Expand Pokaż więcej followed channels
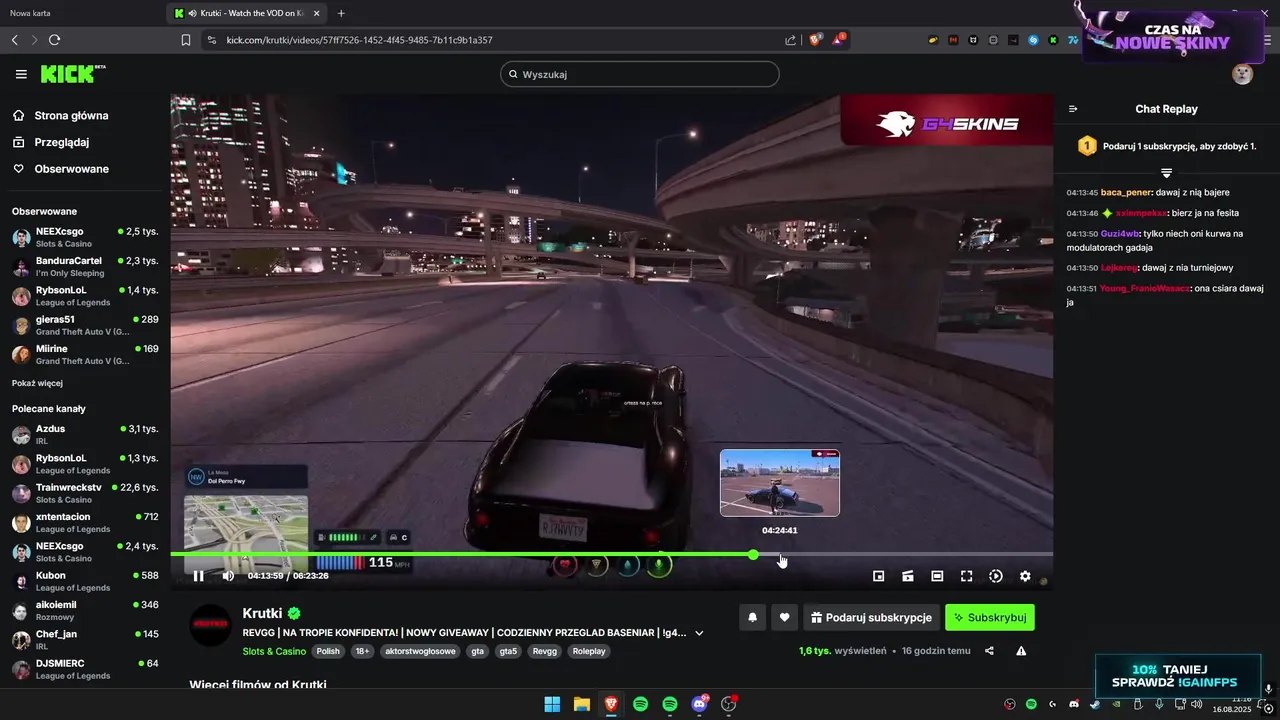Viewport: 1280px width, 720px height. tap(38, 383)
